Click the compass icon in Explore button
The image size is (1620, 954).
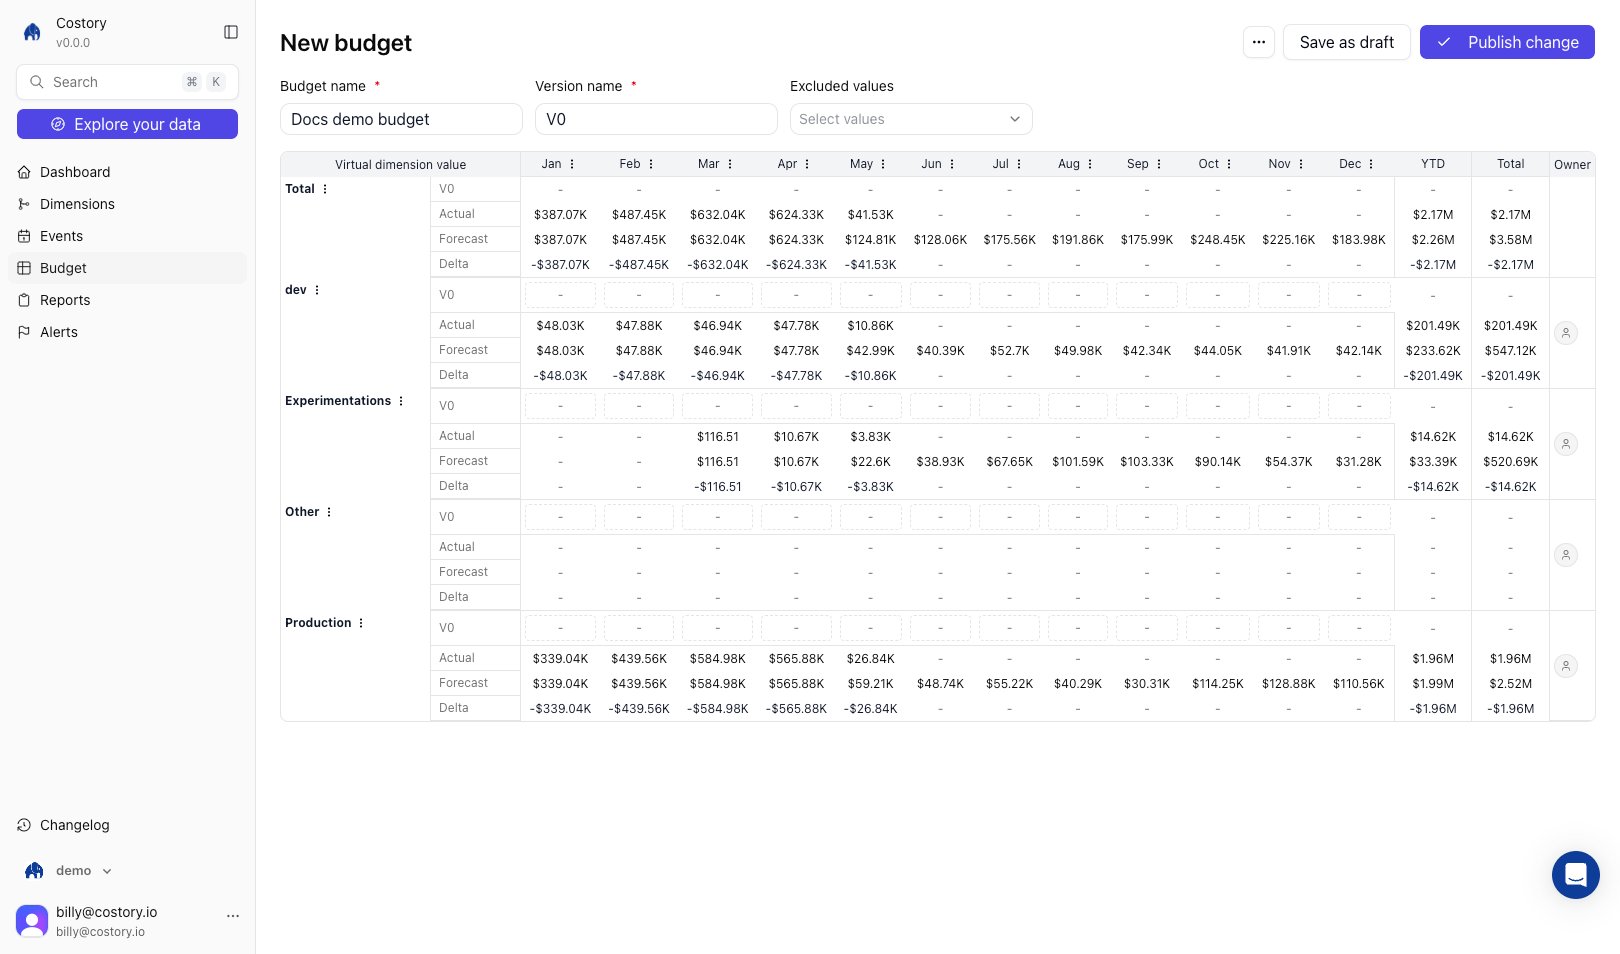tap(58, 124)
